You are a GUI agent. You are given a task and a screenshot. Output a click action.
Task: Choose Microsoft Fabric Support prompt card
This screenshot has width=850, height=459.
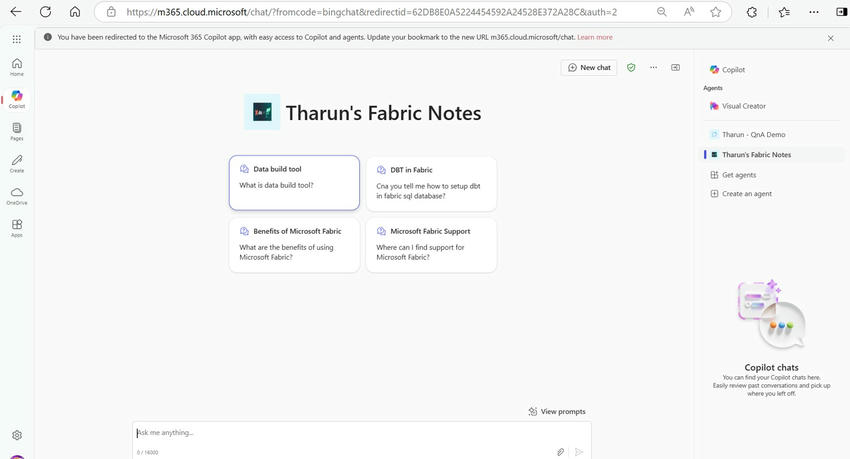point(432,245)
